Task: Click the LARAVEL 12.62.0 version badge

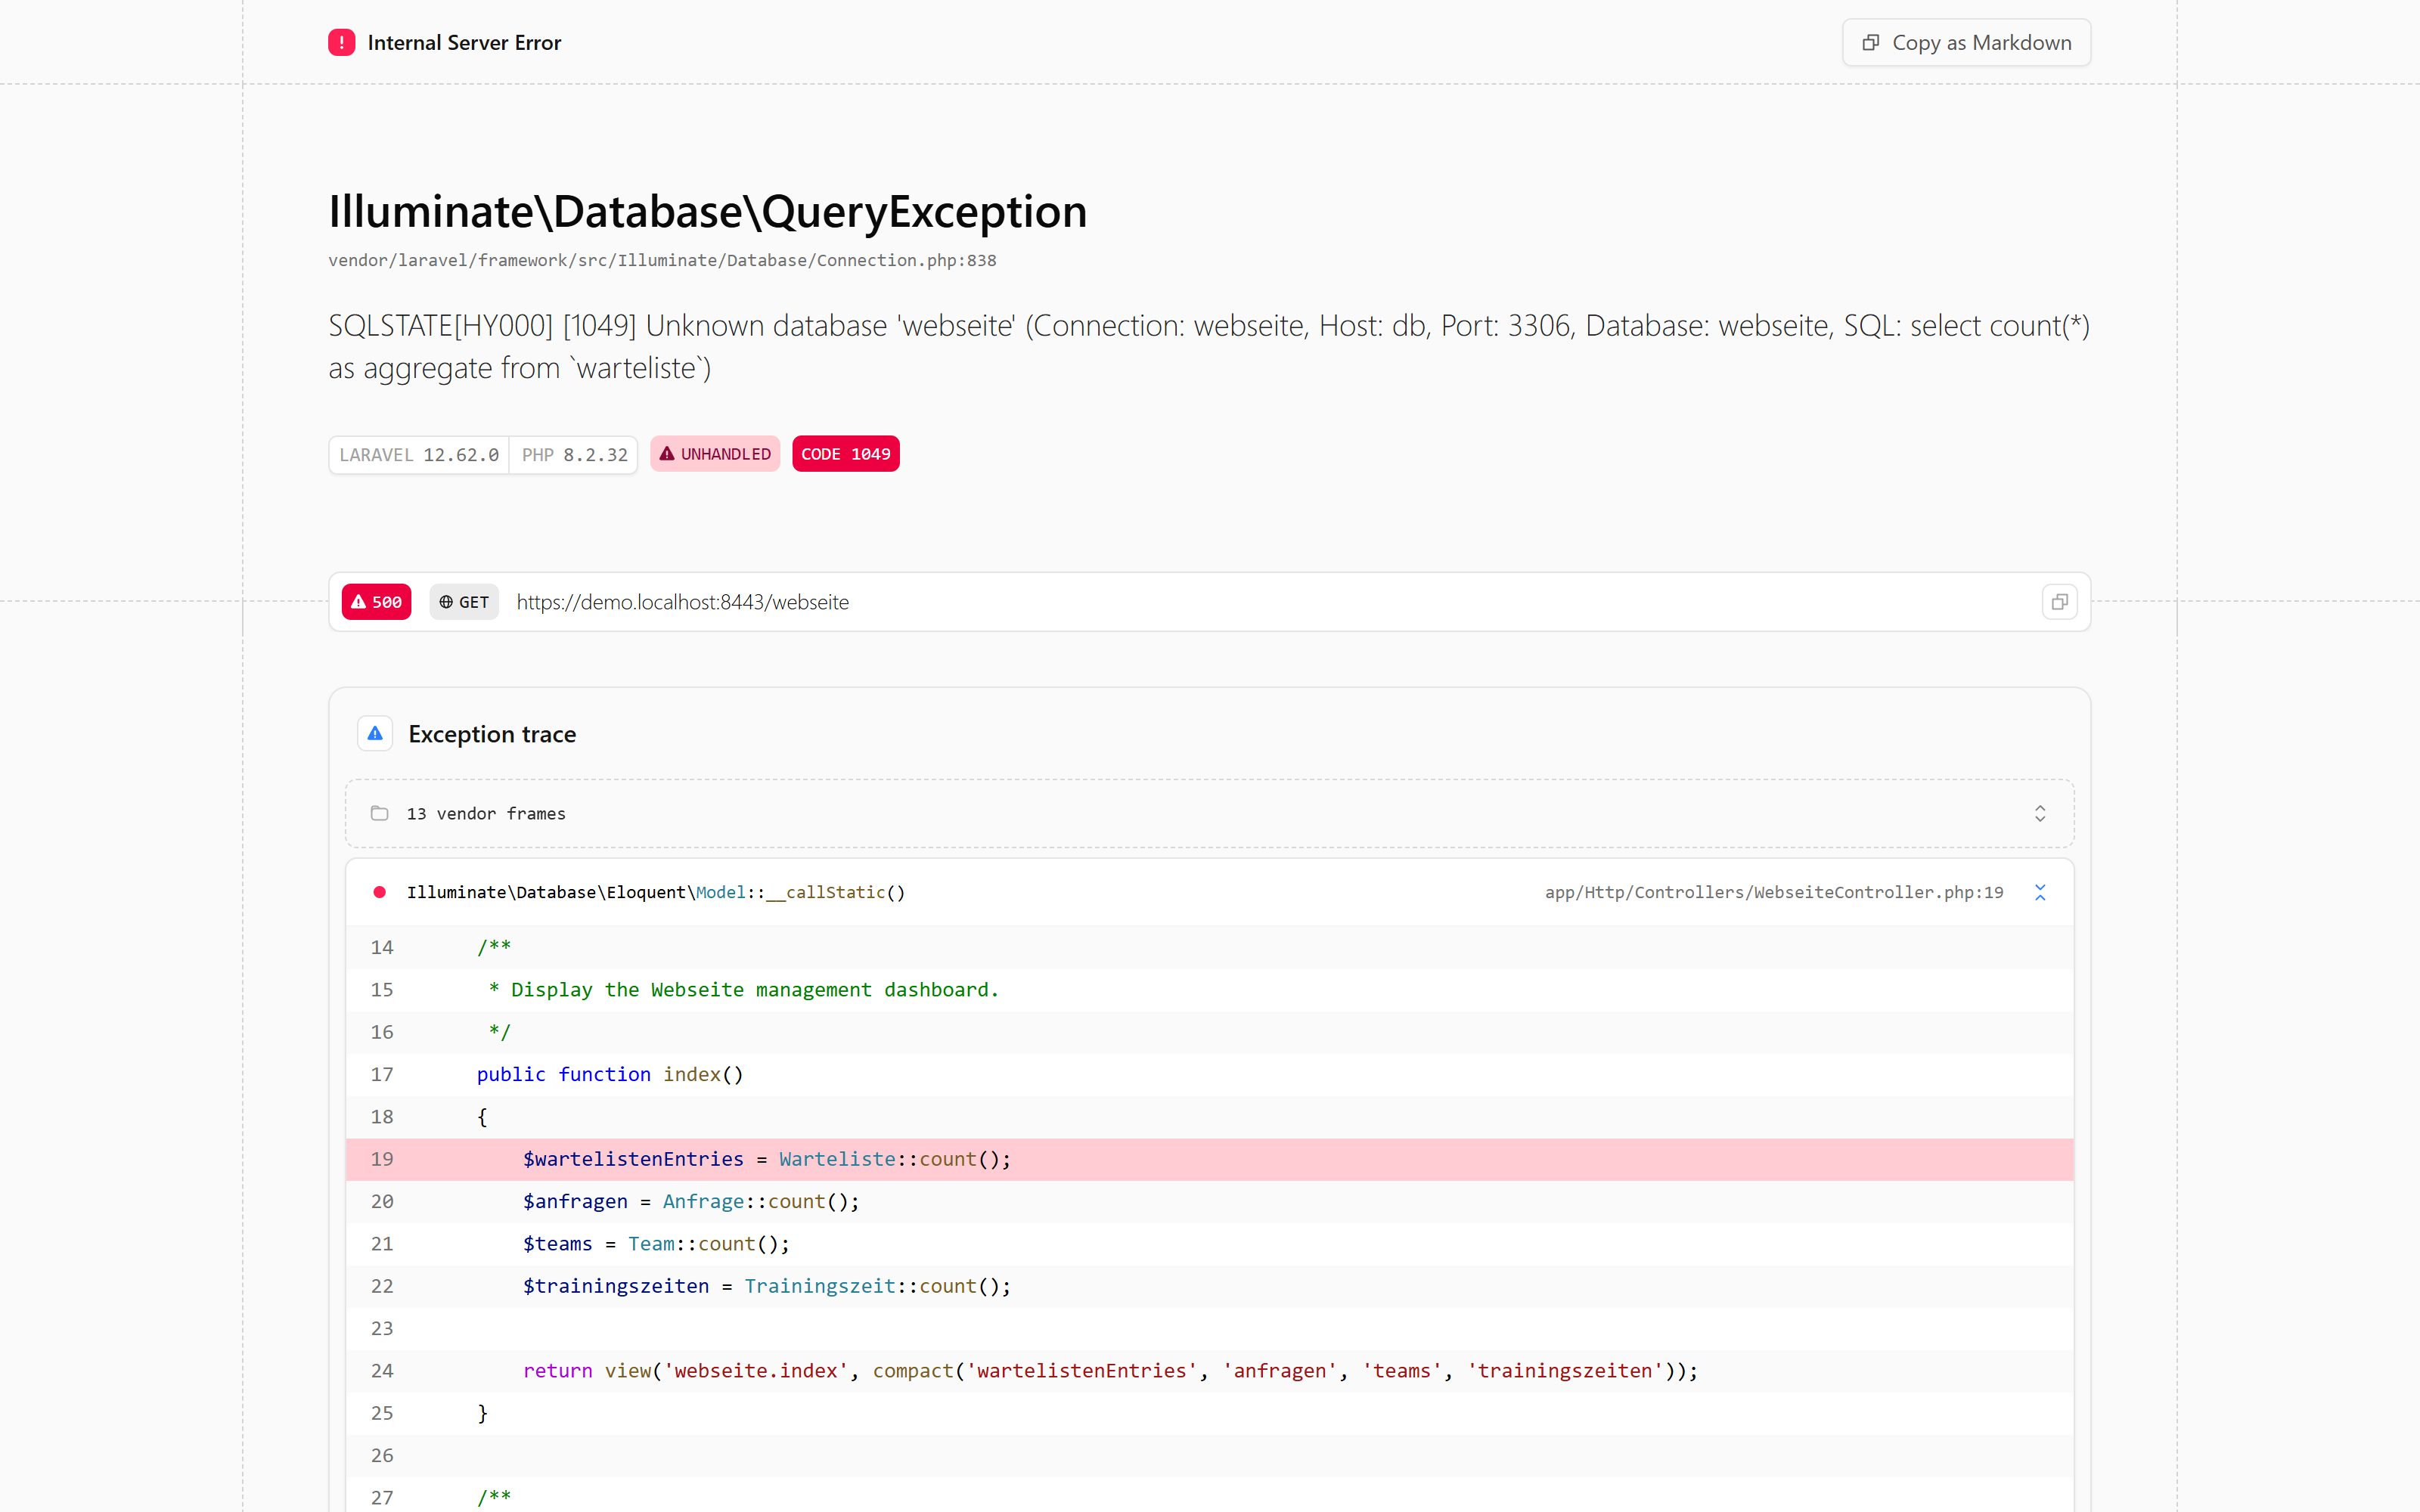Action: pyautogui.click(x=418, y=455)
